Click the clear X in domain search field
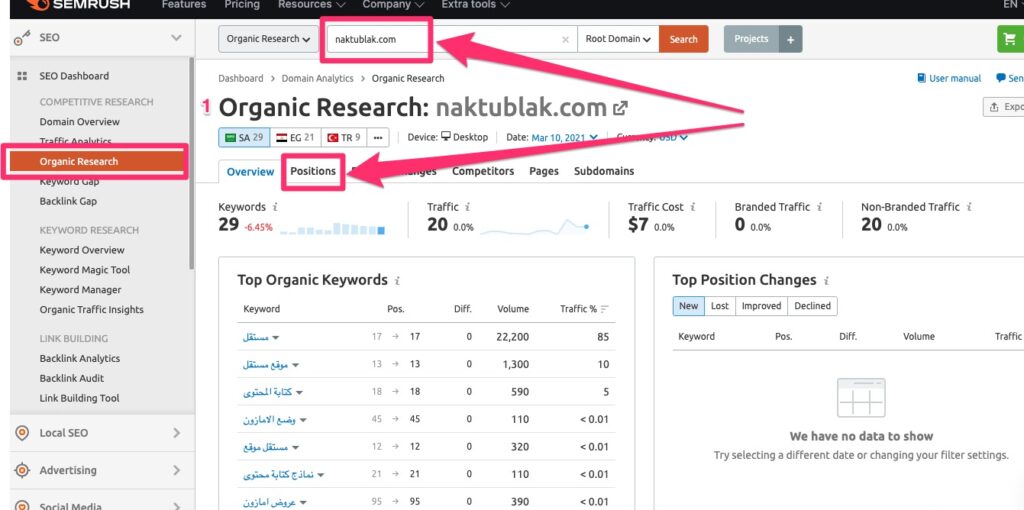The image size is (1024, 510). pos(565,40)
